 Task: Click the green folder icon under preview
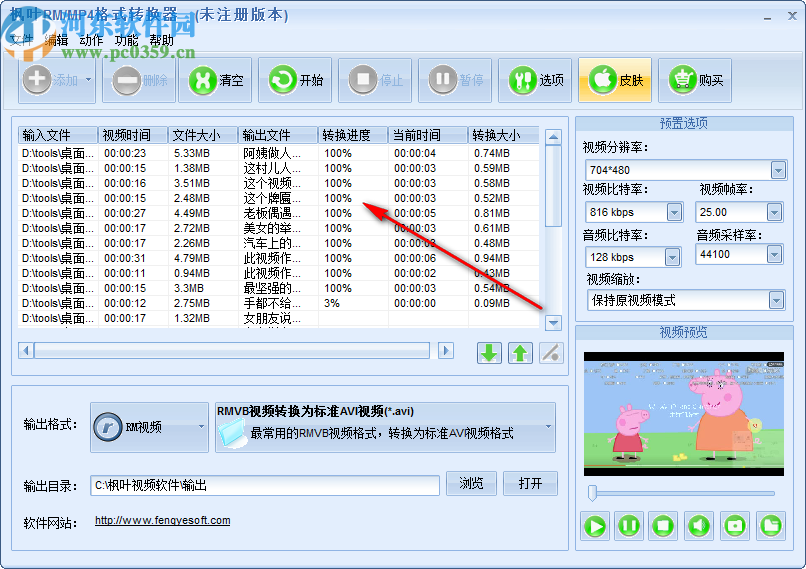click(x=771, y=526)
